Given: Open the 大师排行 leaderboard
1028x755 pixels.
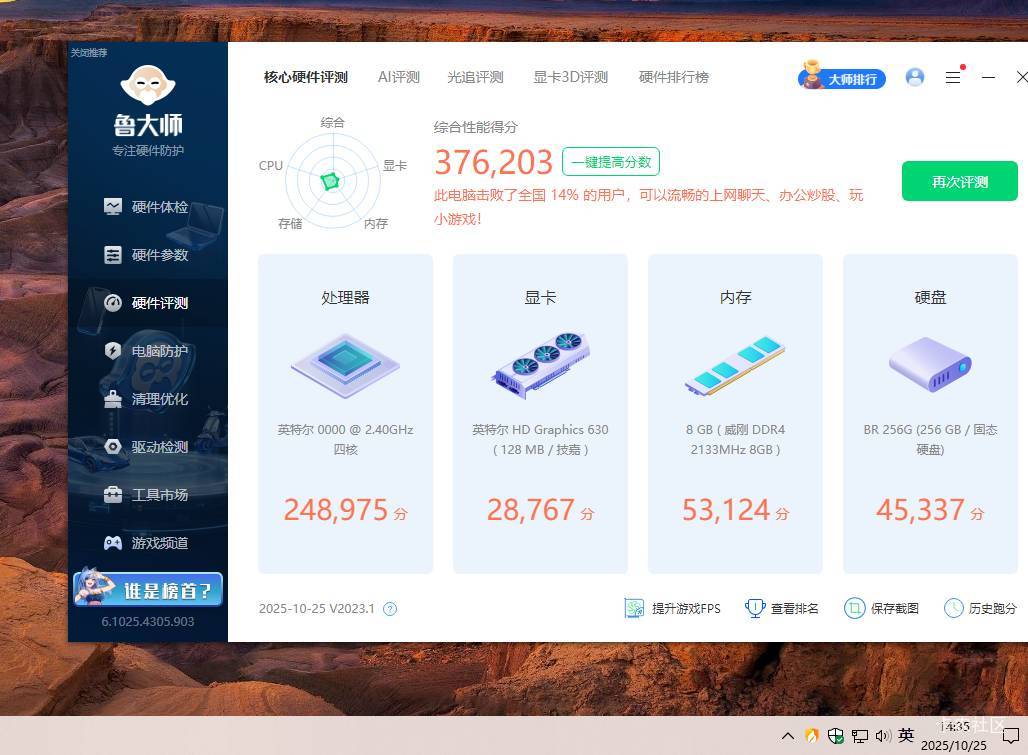Looking at the screenshot, I should tap(841, 77).
